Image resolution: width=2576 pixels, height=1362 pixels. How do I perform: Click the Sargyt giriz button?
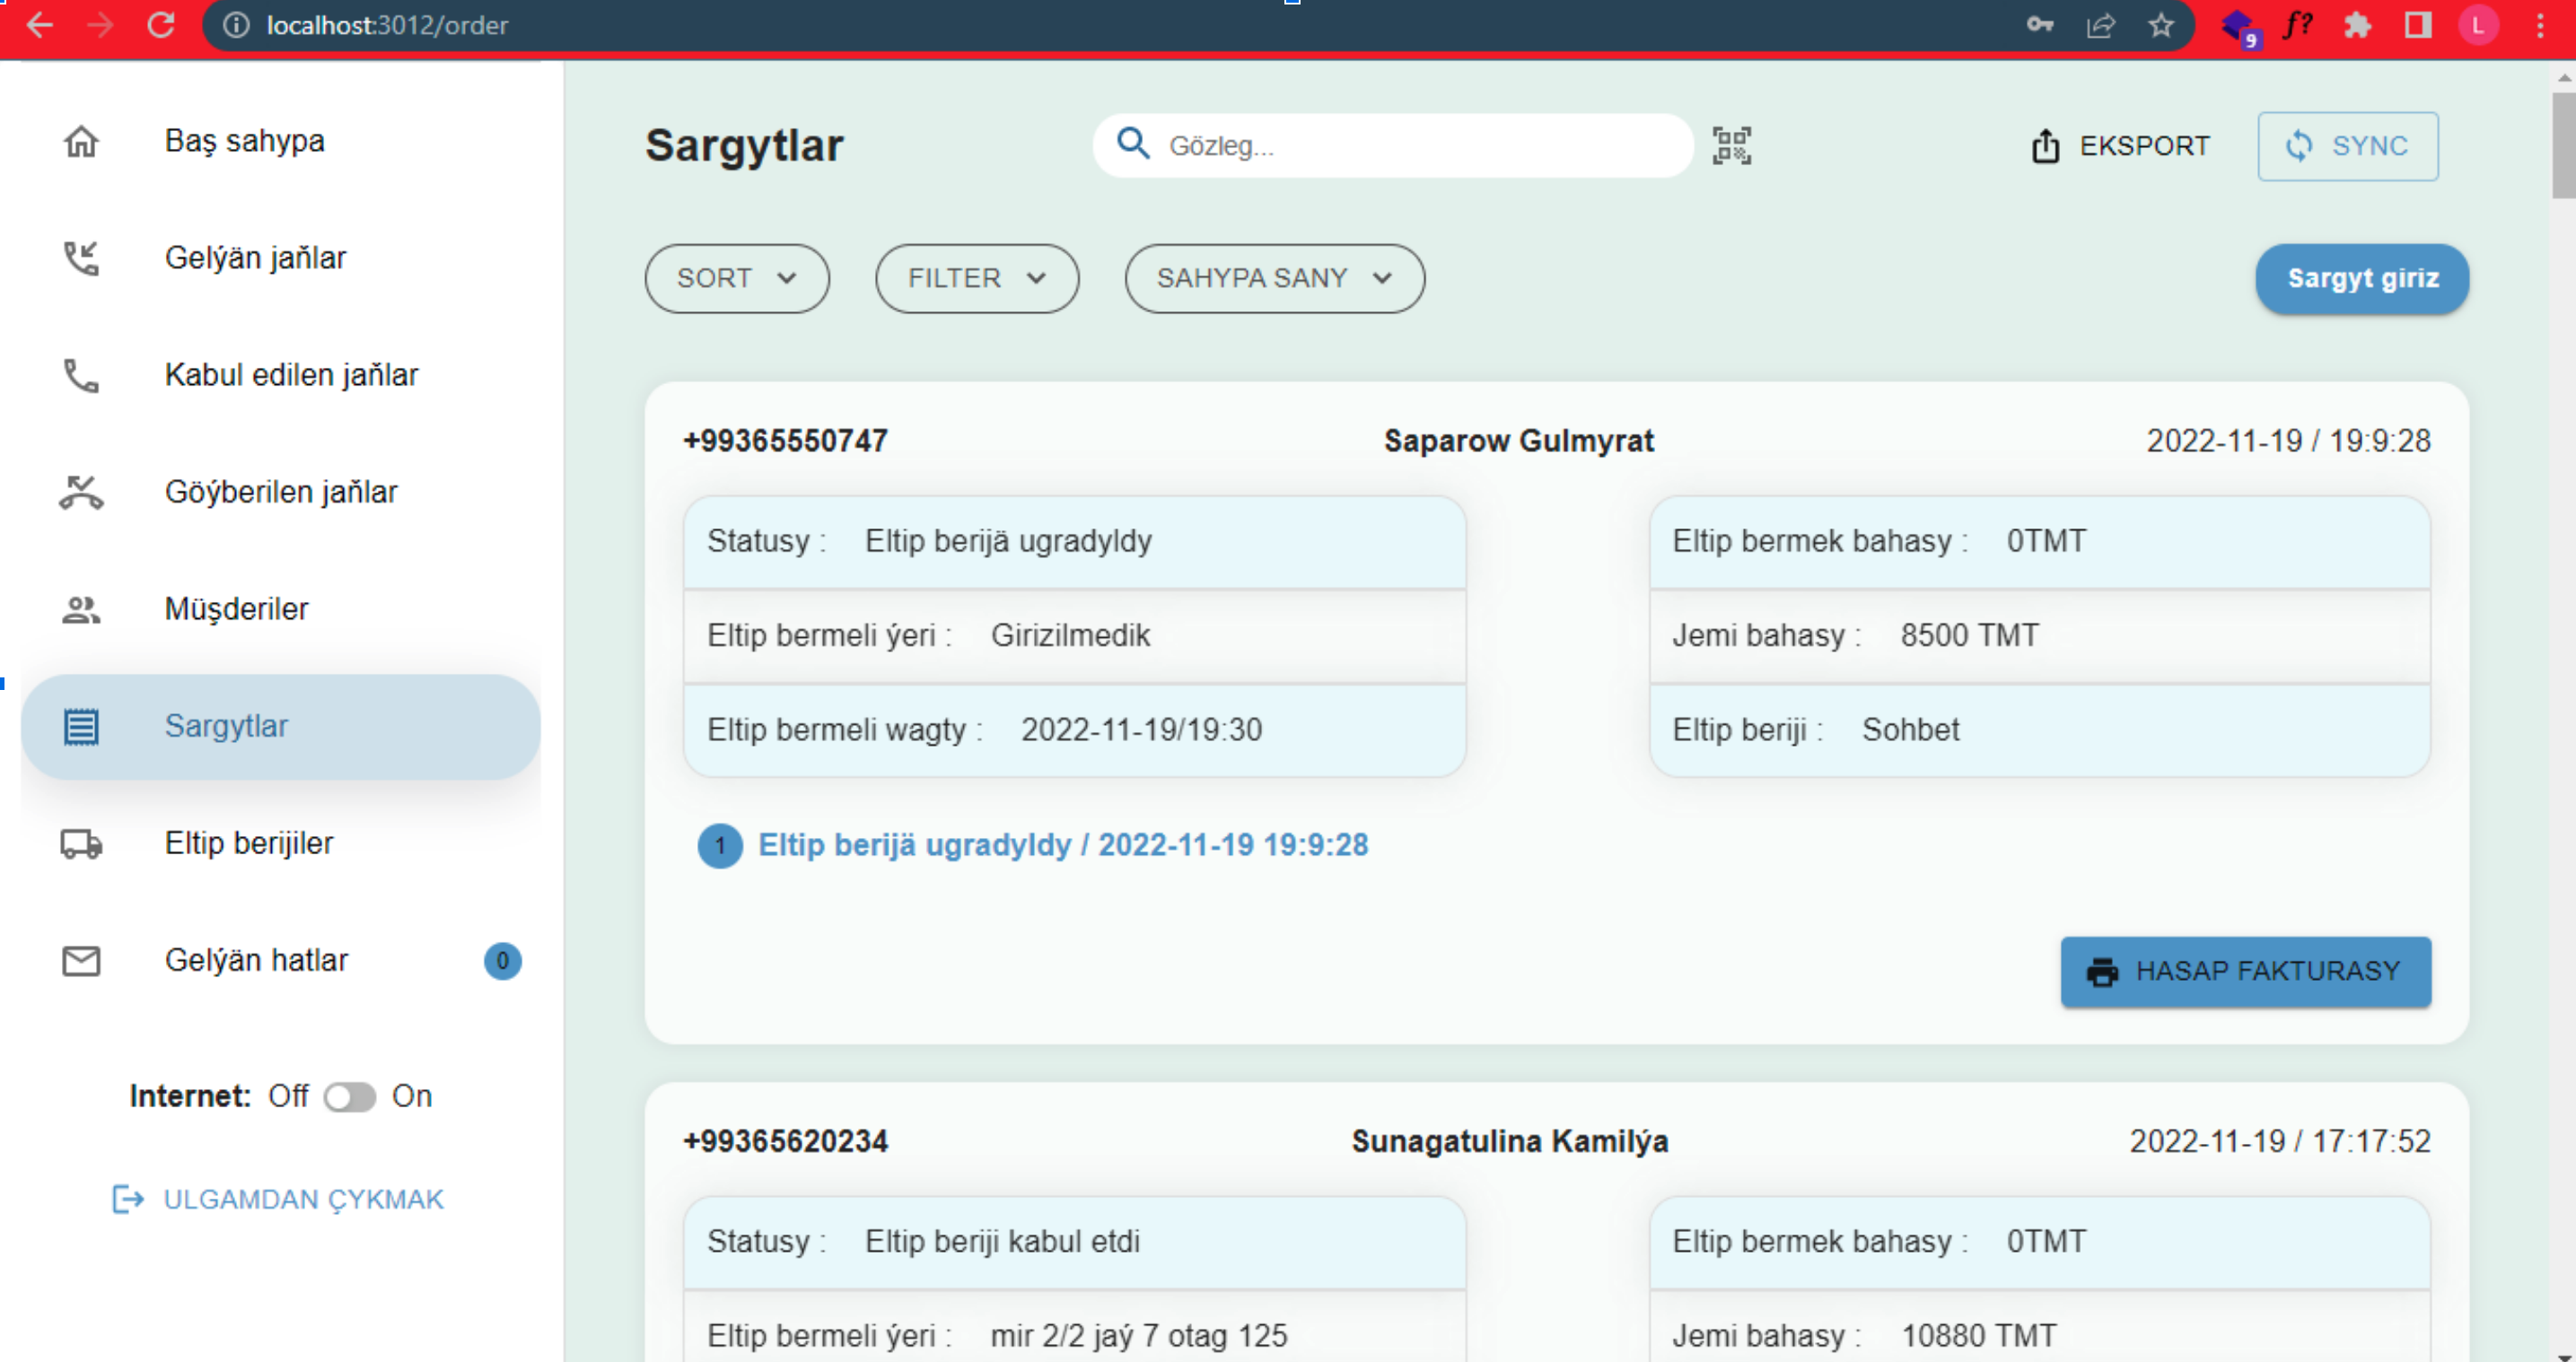(2362, 278)
